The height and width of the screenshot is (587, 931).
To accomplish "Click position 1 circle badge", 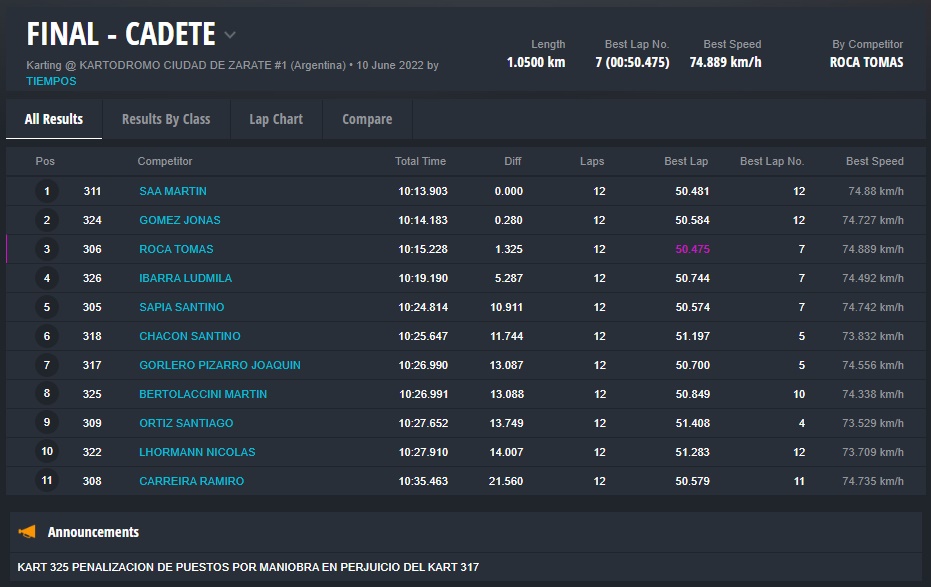I will 46,191.
